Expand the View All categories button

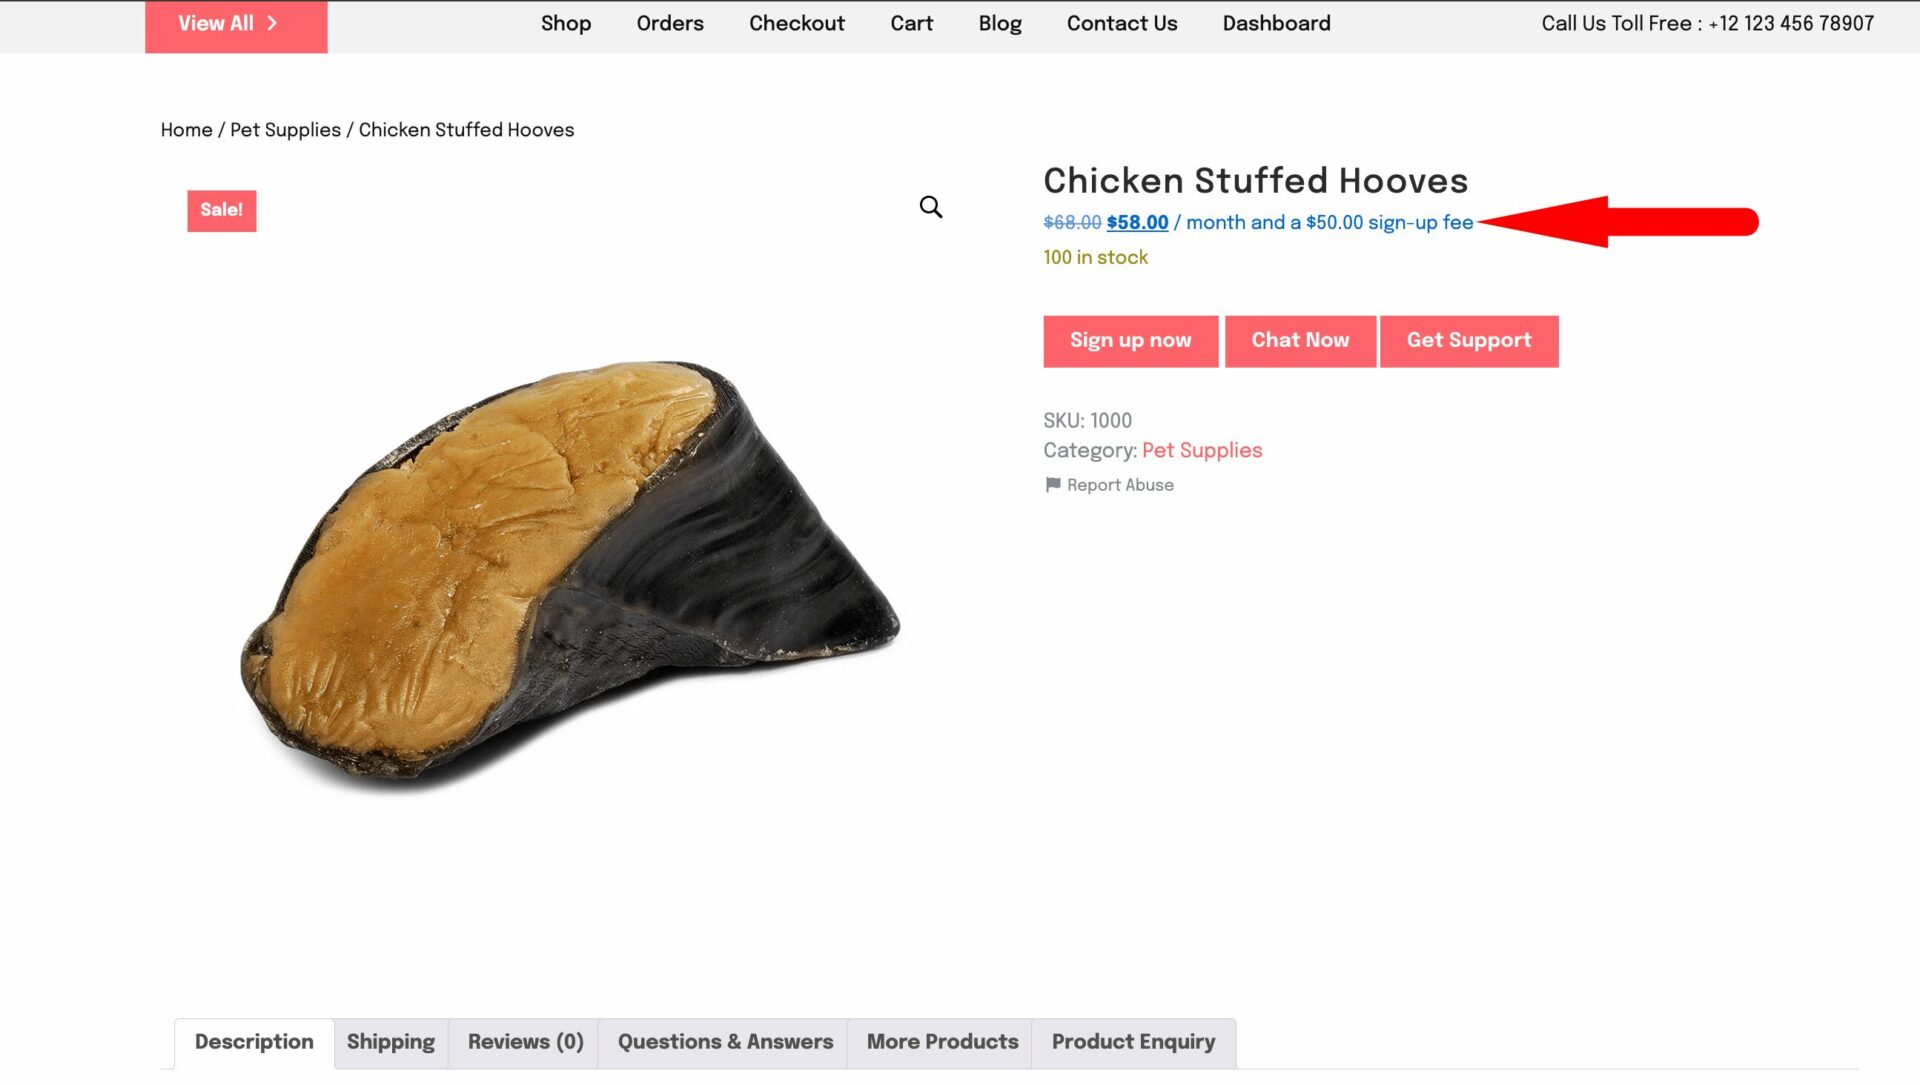[x=236, y=24]
